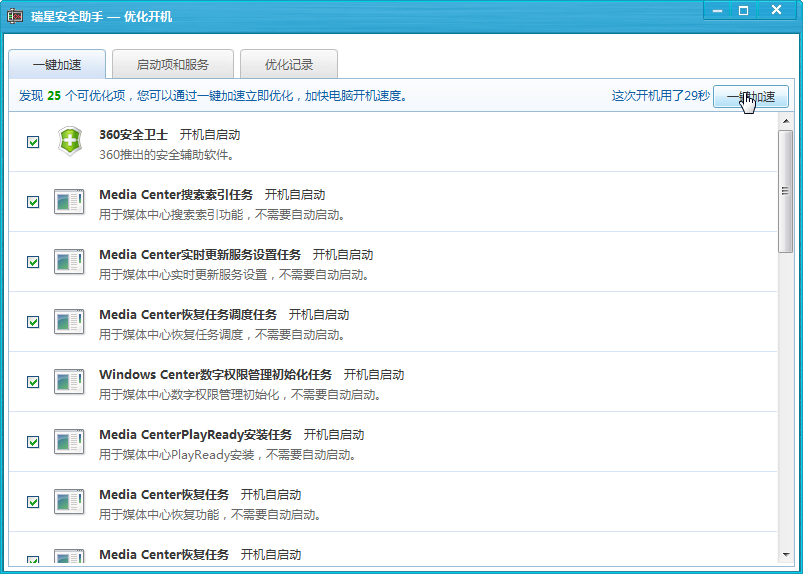Select the 一键加速 tab
The image size is (803, 574).
57,64
